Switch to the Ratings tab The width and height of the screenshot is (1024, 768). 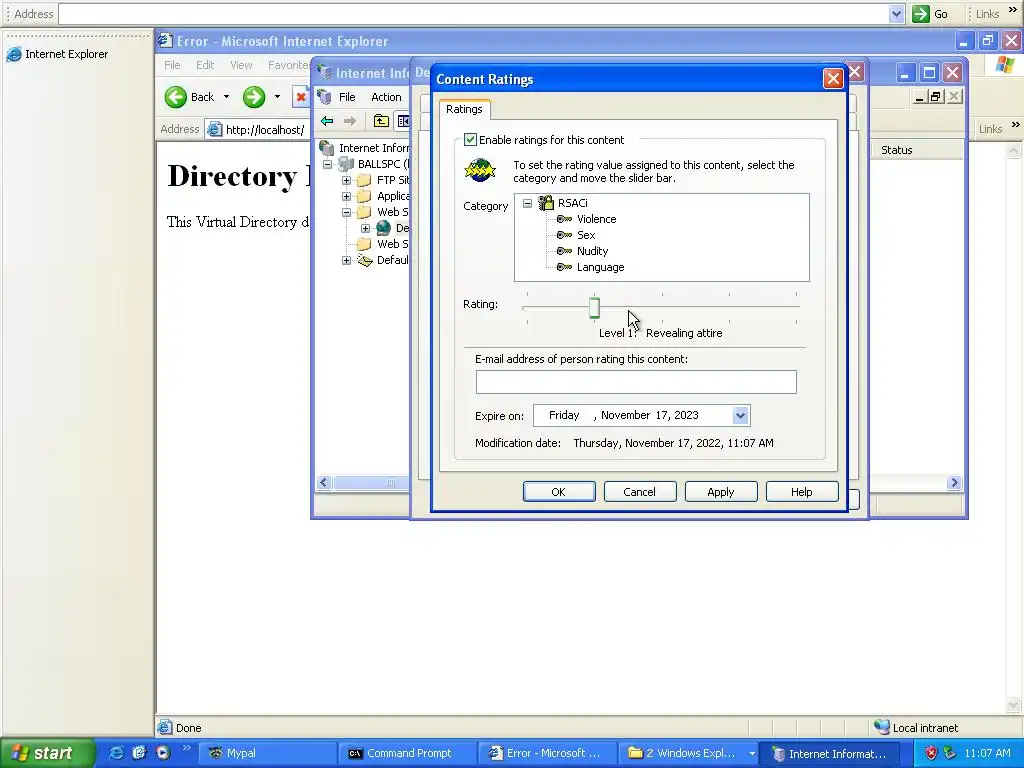[464, 109]
